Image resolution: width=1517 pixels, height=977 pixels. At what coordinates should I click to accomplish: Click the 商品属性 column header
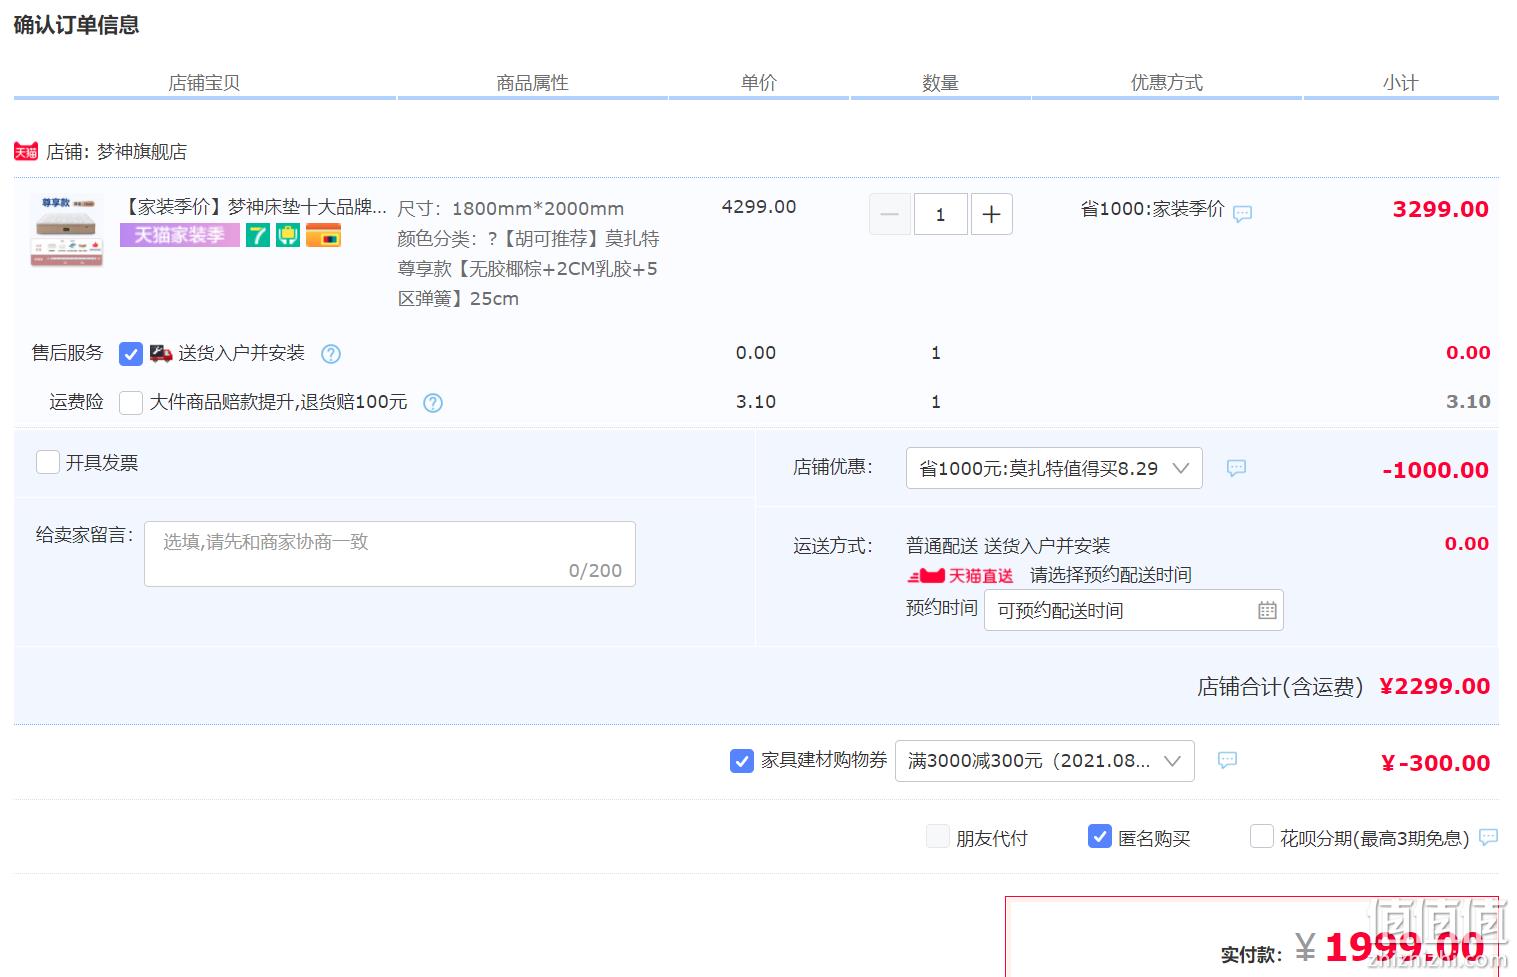(x=532, y=83)
